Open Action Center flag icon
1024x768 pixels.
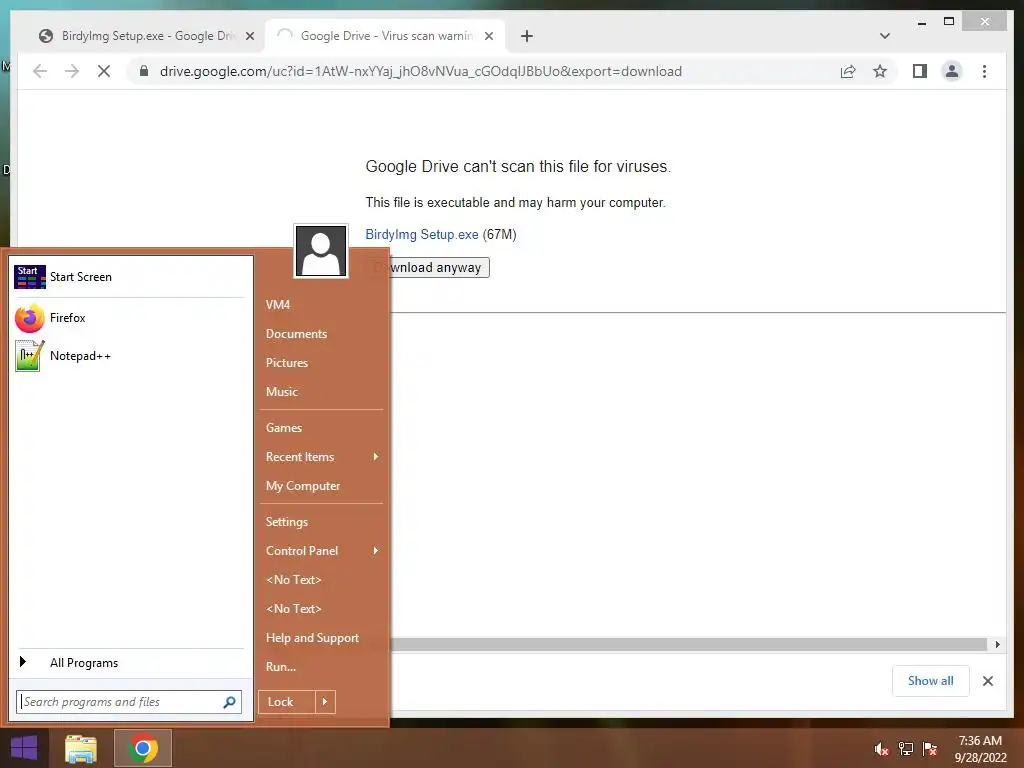[x=930, y=749]
